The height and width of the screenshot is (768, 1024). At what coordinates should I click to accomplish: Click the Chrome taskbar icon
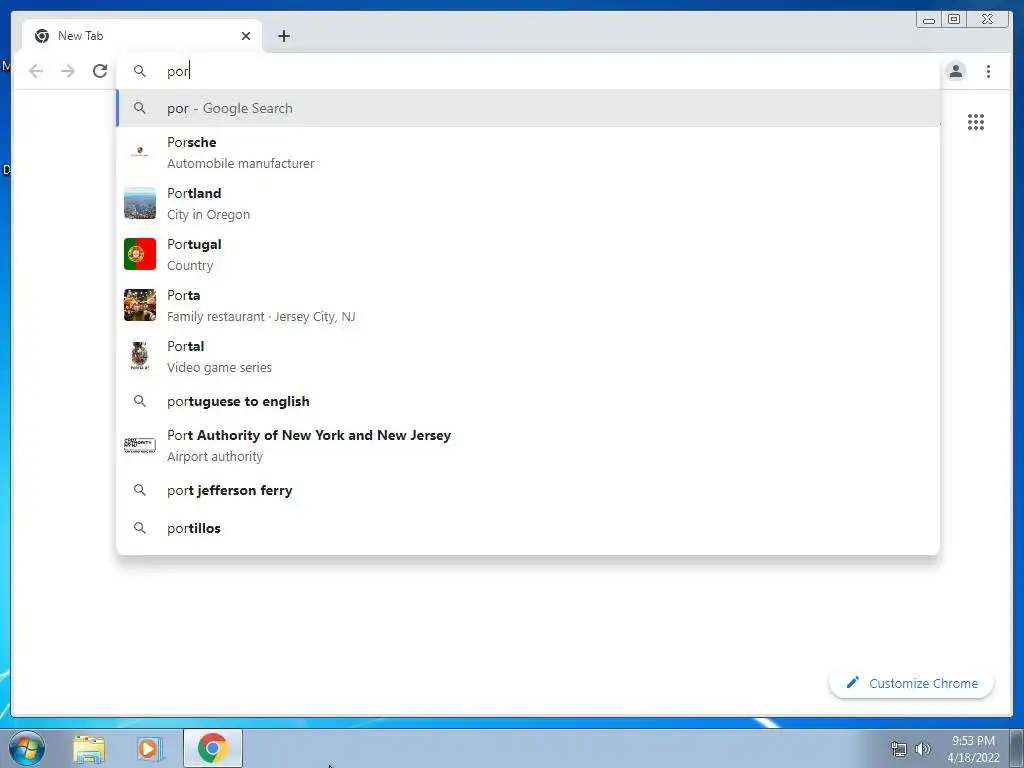coord(212,748)
